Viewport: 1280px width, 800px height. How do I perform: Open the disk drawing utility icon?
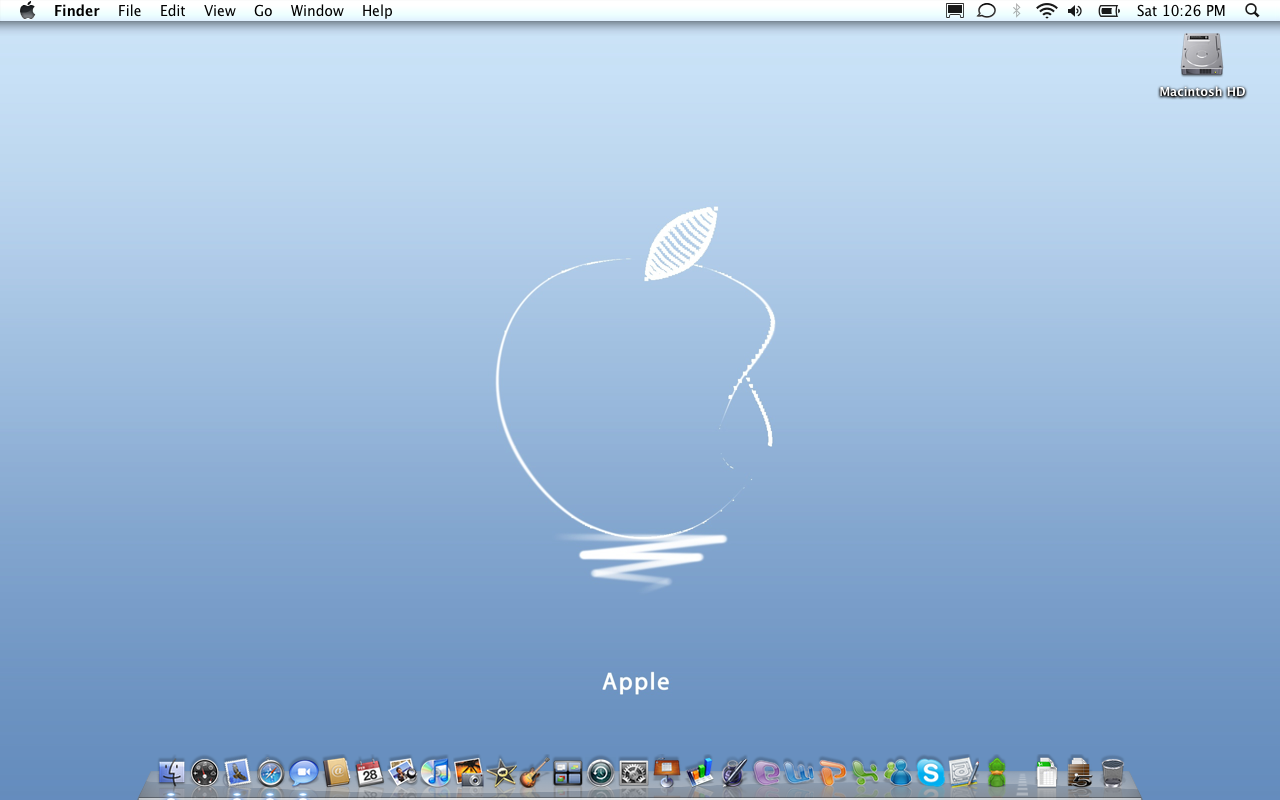[x=964, y=772]
